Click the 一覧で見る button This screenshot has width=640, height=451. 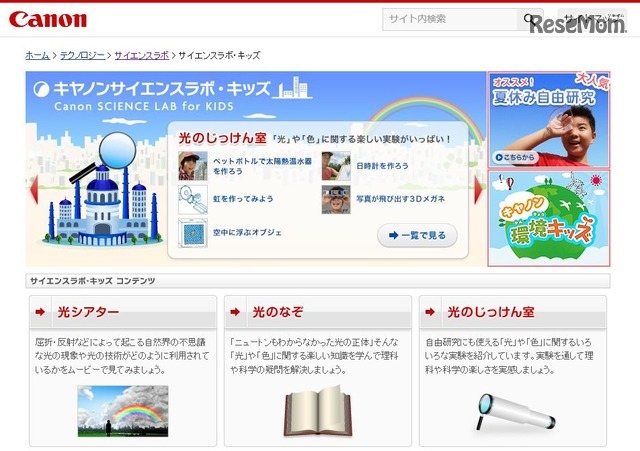pyautogui.click(x=417, y=235)
